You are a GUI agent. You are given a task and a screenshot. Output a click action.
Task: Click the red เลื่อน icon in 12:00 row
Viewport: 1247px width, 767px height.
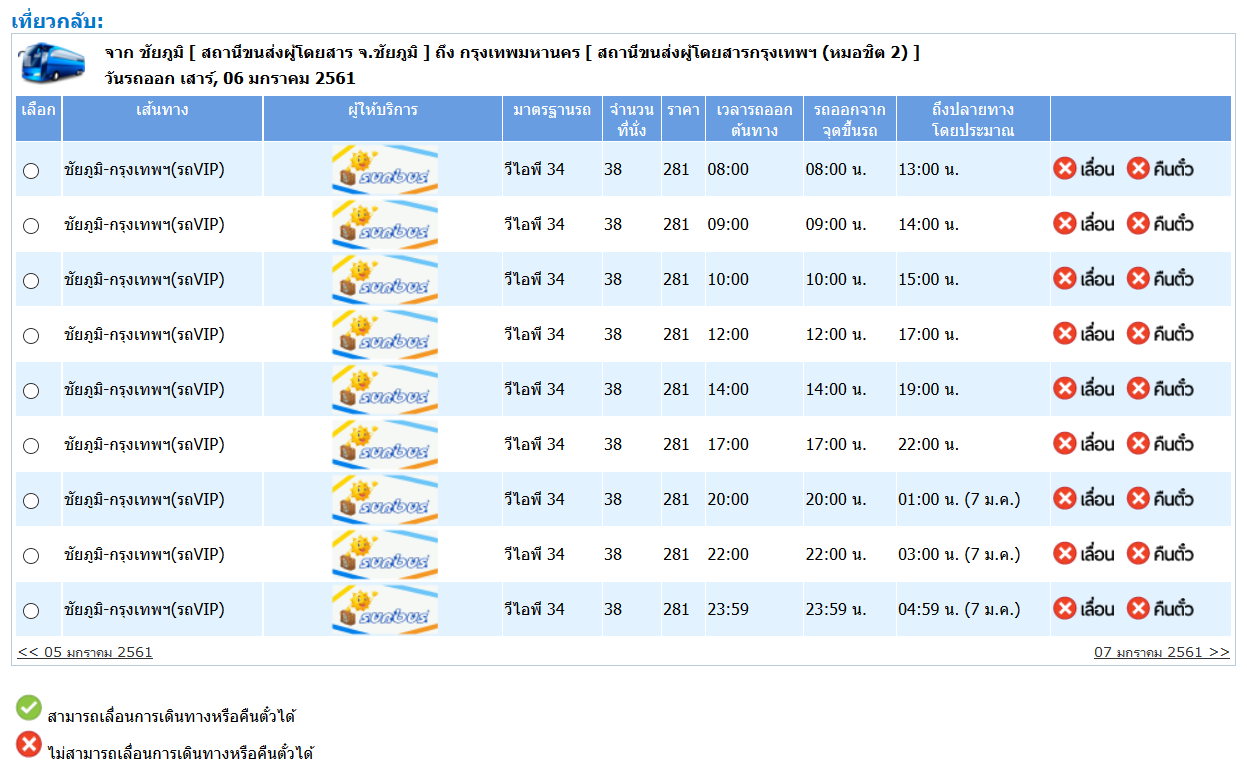[1064, 333]
